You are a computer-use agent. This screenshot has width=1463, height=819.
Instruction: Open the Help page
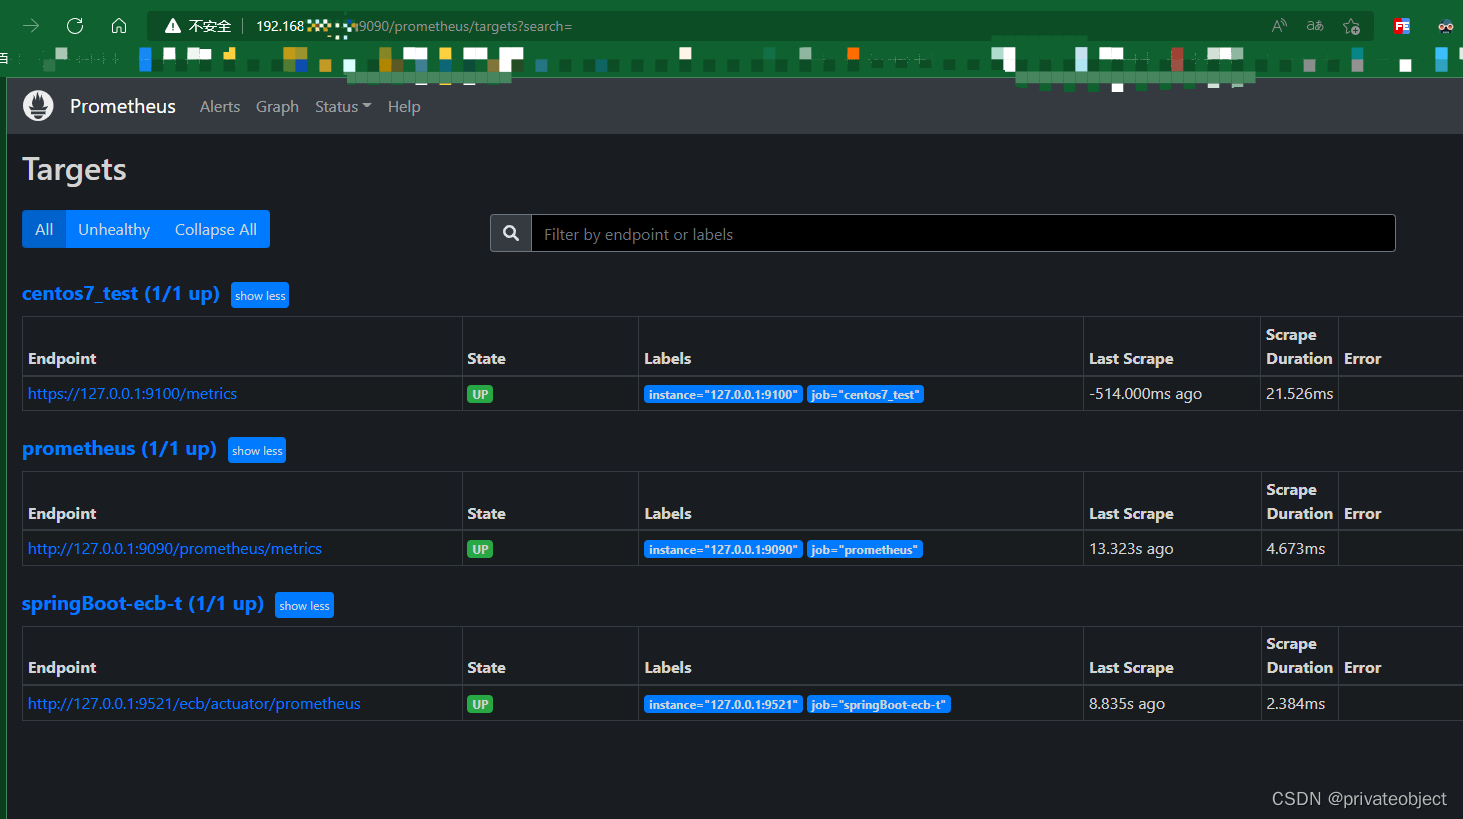(404, 106)
